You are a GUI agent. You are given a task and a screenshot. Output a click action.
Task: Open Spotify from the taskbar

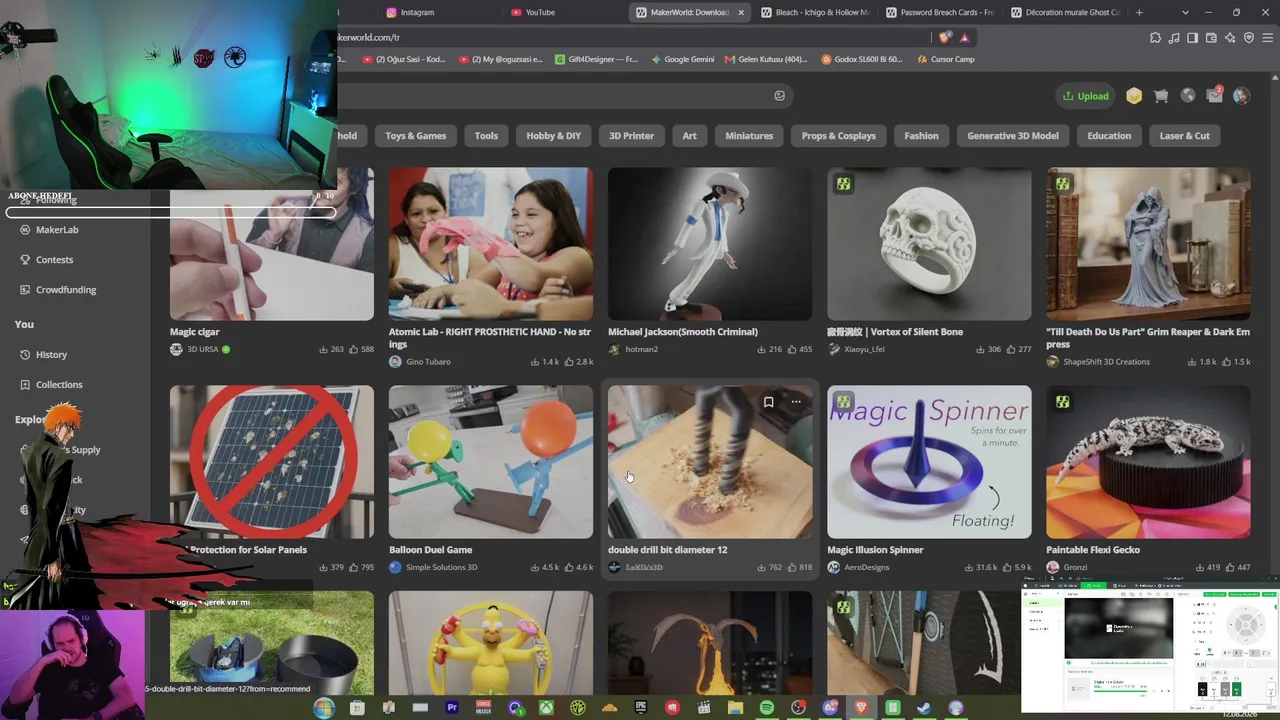tap(767, 708)
